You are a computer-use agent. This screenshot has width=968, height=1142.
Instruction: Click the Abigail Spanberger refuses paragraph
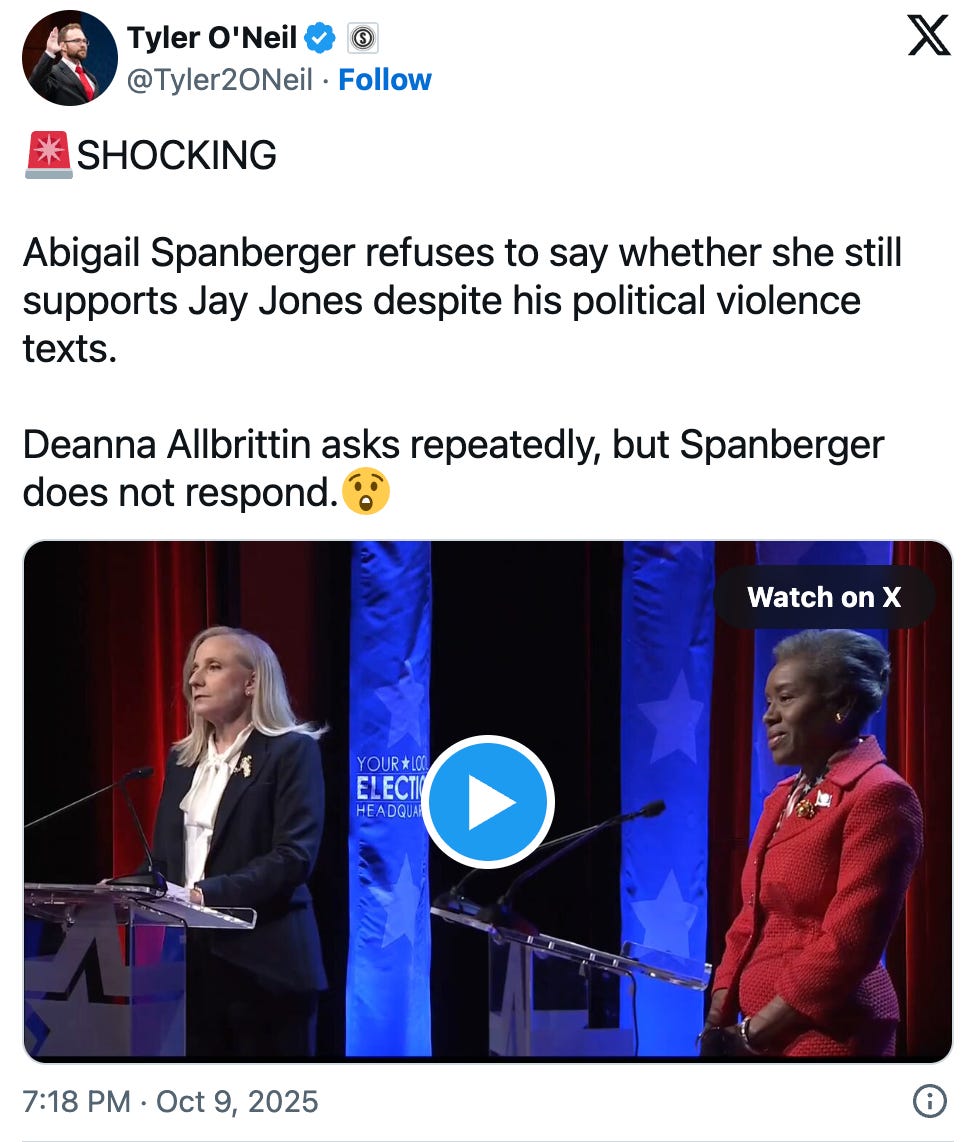pos(463,301)
